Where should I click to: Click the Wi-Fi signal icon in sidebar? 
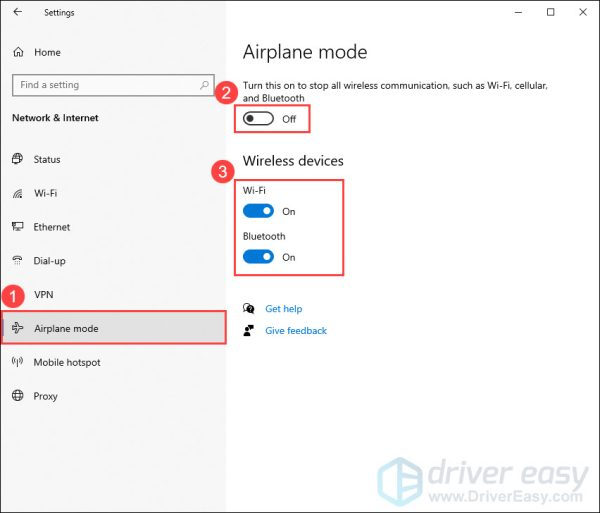tap(18, 193)
